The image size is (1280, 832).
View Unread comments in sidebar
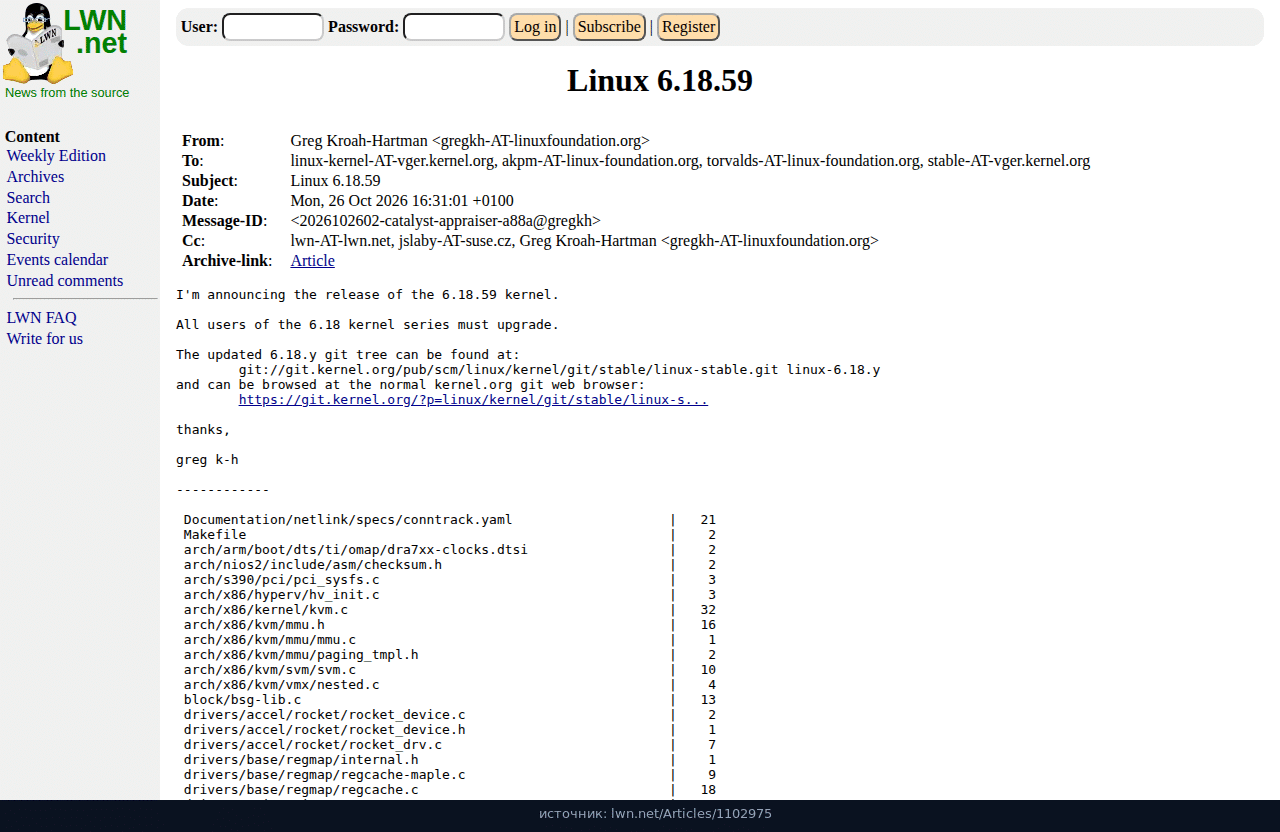point(65,281)
